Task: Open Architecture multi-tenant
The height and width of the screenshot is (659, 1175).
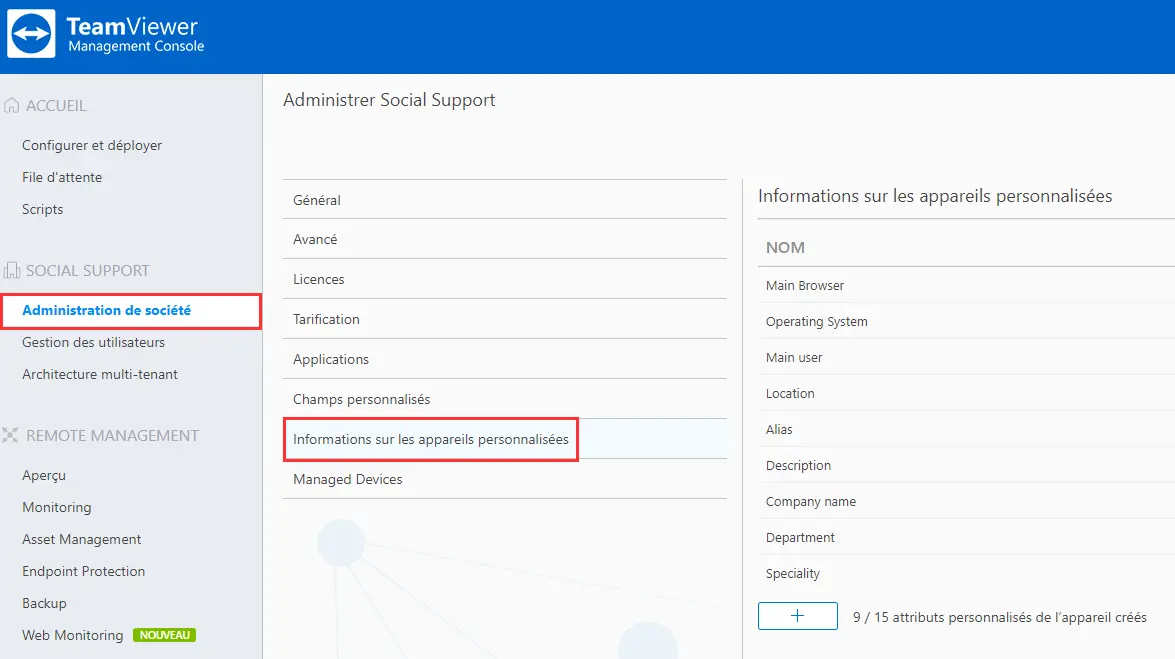Action: point(100,374)
